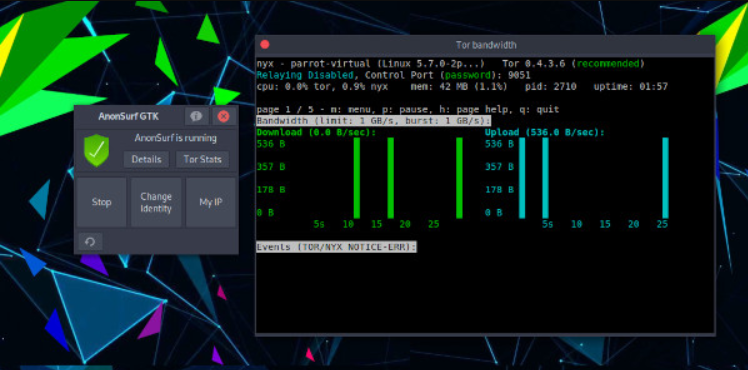Click the restart arrow icon in AnonSurf
The height and width of the screenshot is (370, 748).
click(x=90, y=242)
